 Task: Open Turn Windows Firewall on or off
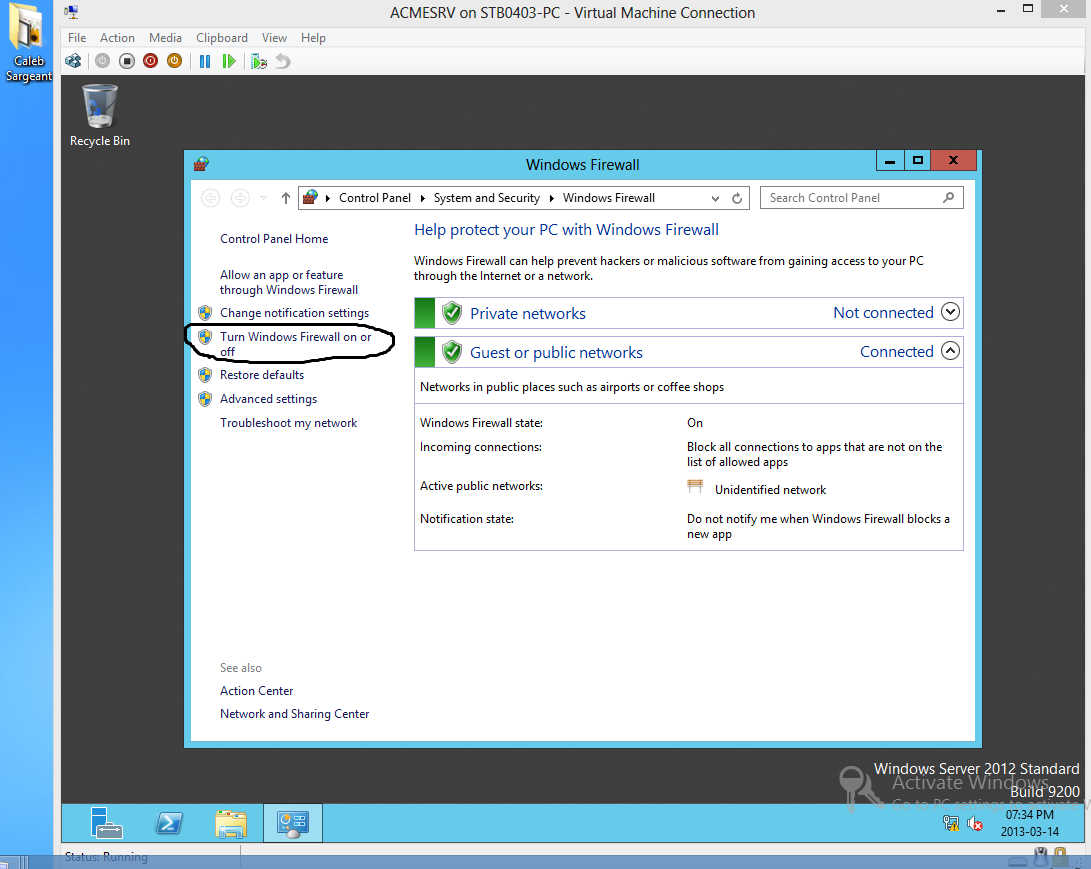pos(296,344)
